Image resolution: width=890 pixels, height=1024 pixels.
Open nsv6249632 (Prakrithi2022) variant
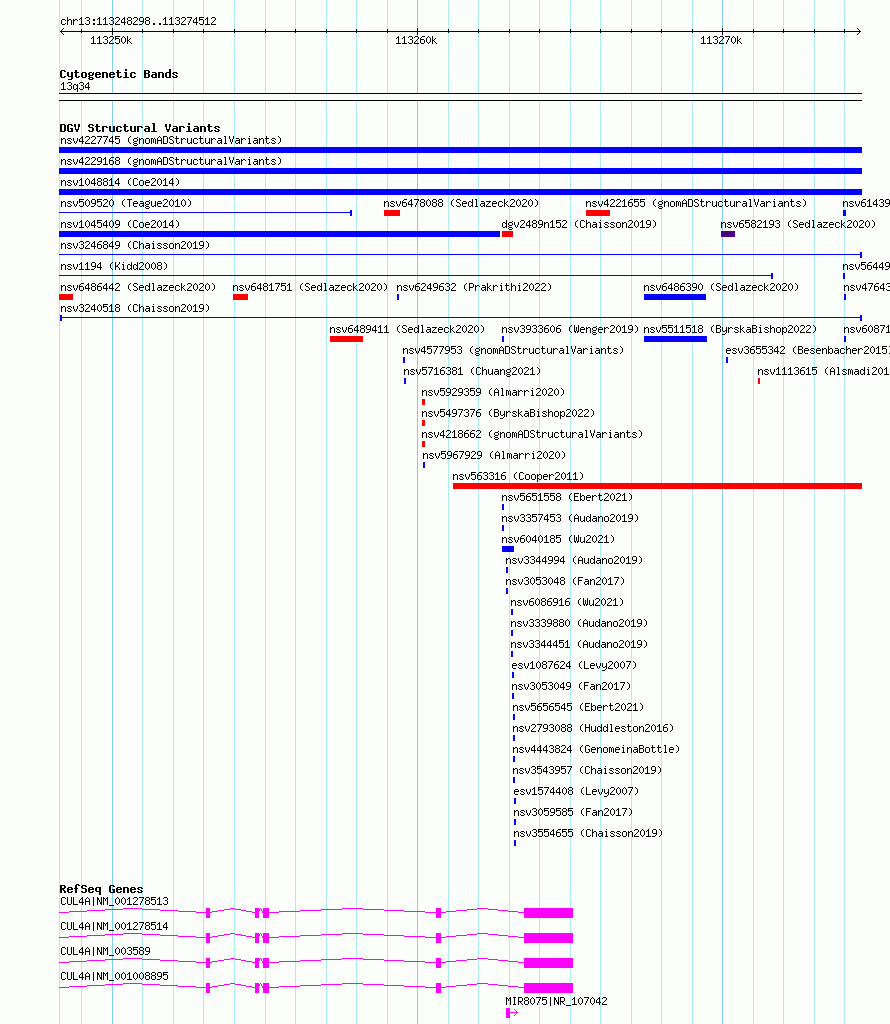pos(474,287)
